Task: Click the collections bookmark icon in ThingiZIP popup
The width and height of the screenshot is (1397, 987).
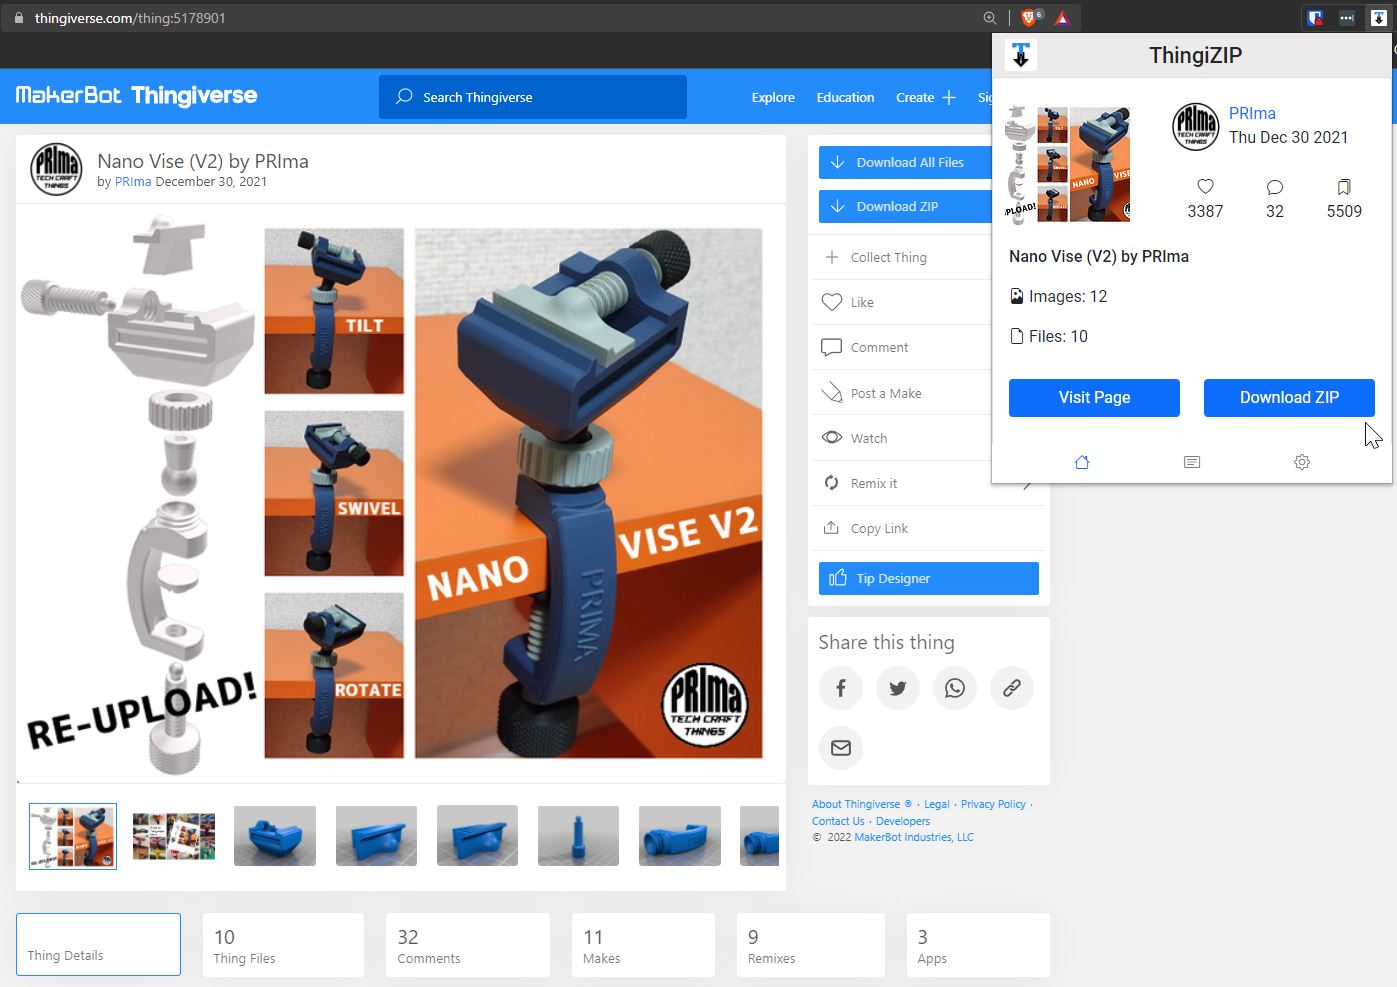Action: [x=1344, y=187]
